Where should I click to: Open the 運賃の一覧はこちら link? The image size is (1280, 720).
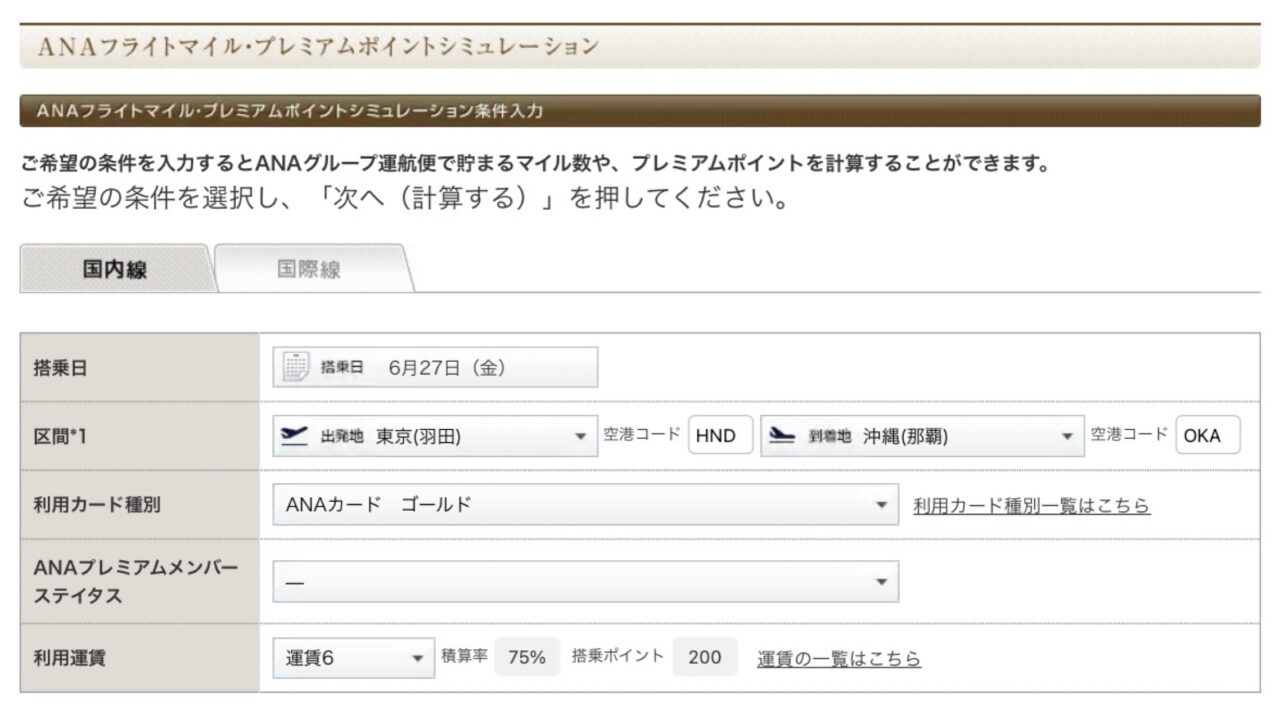[x=839, y=659]
